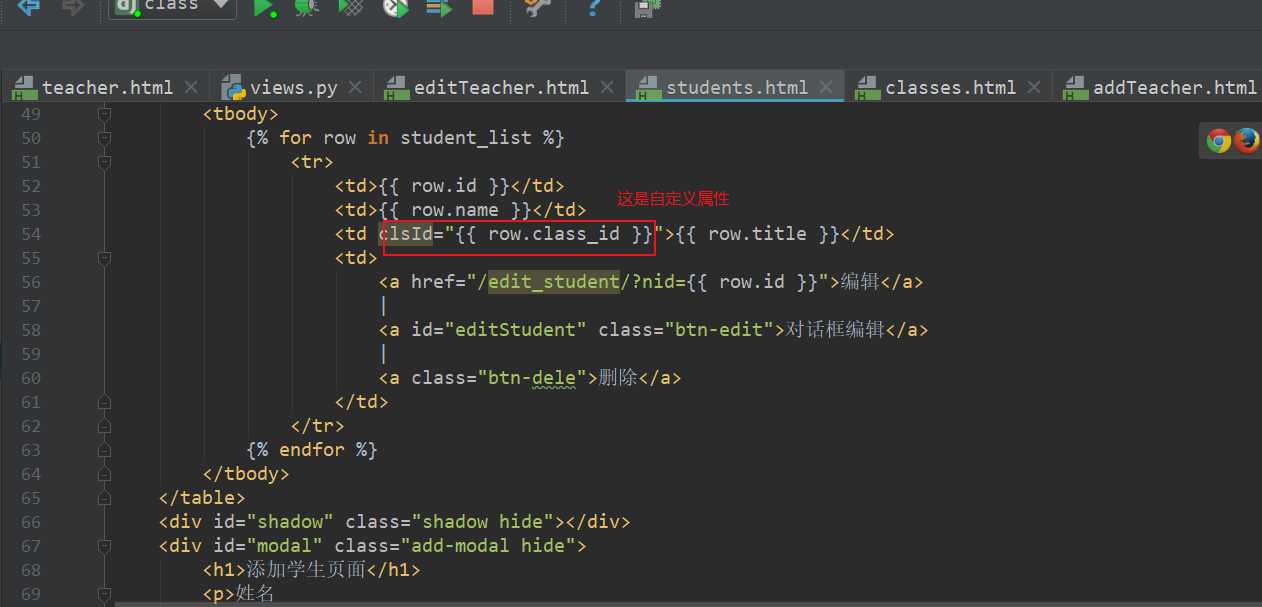Image resolution: width=1262 pixels, height=607 pixels.
Task: Start debugging with the green bug icon
Action: [307, 8]
